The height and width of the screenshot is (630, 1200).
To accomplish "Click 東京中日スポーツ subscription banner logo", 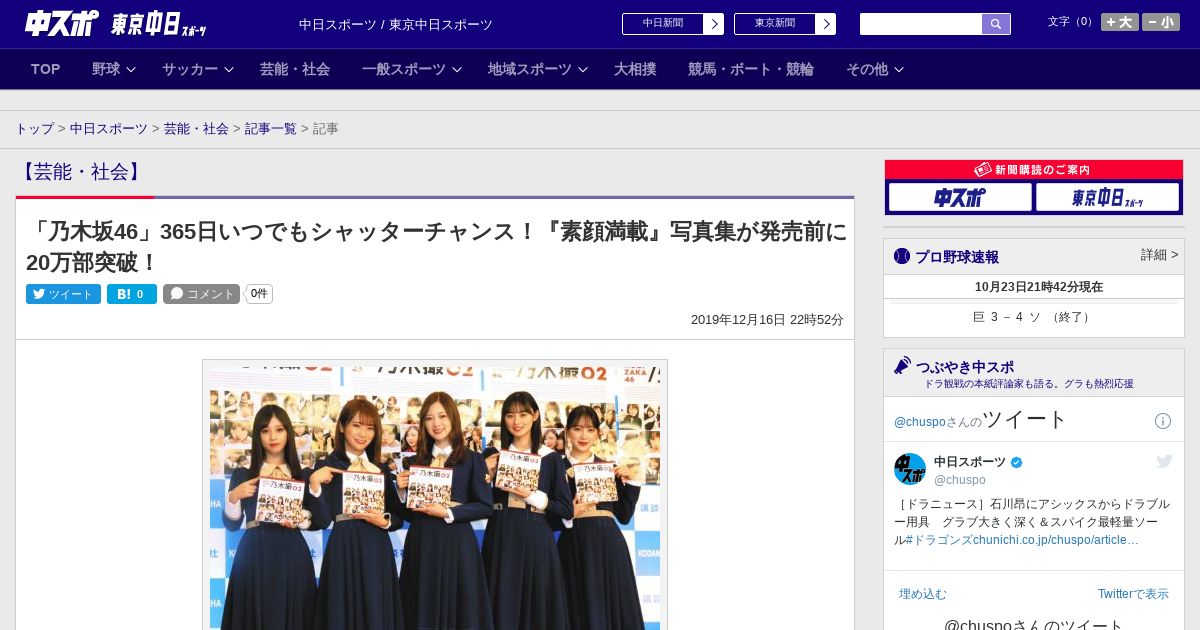I will pos(1107,198).
